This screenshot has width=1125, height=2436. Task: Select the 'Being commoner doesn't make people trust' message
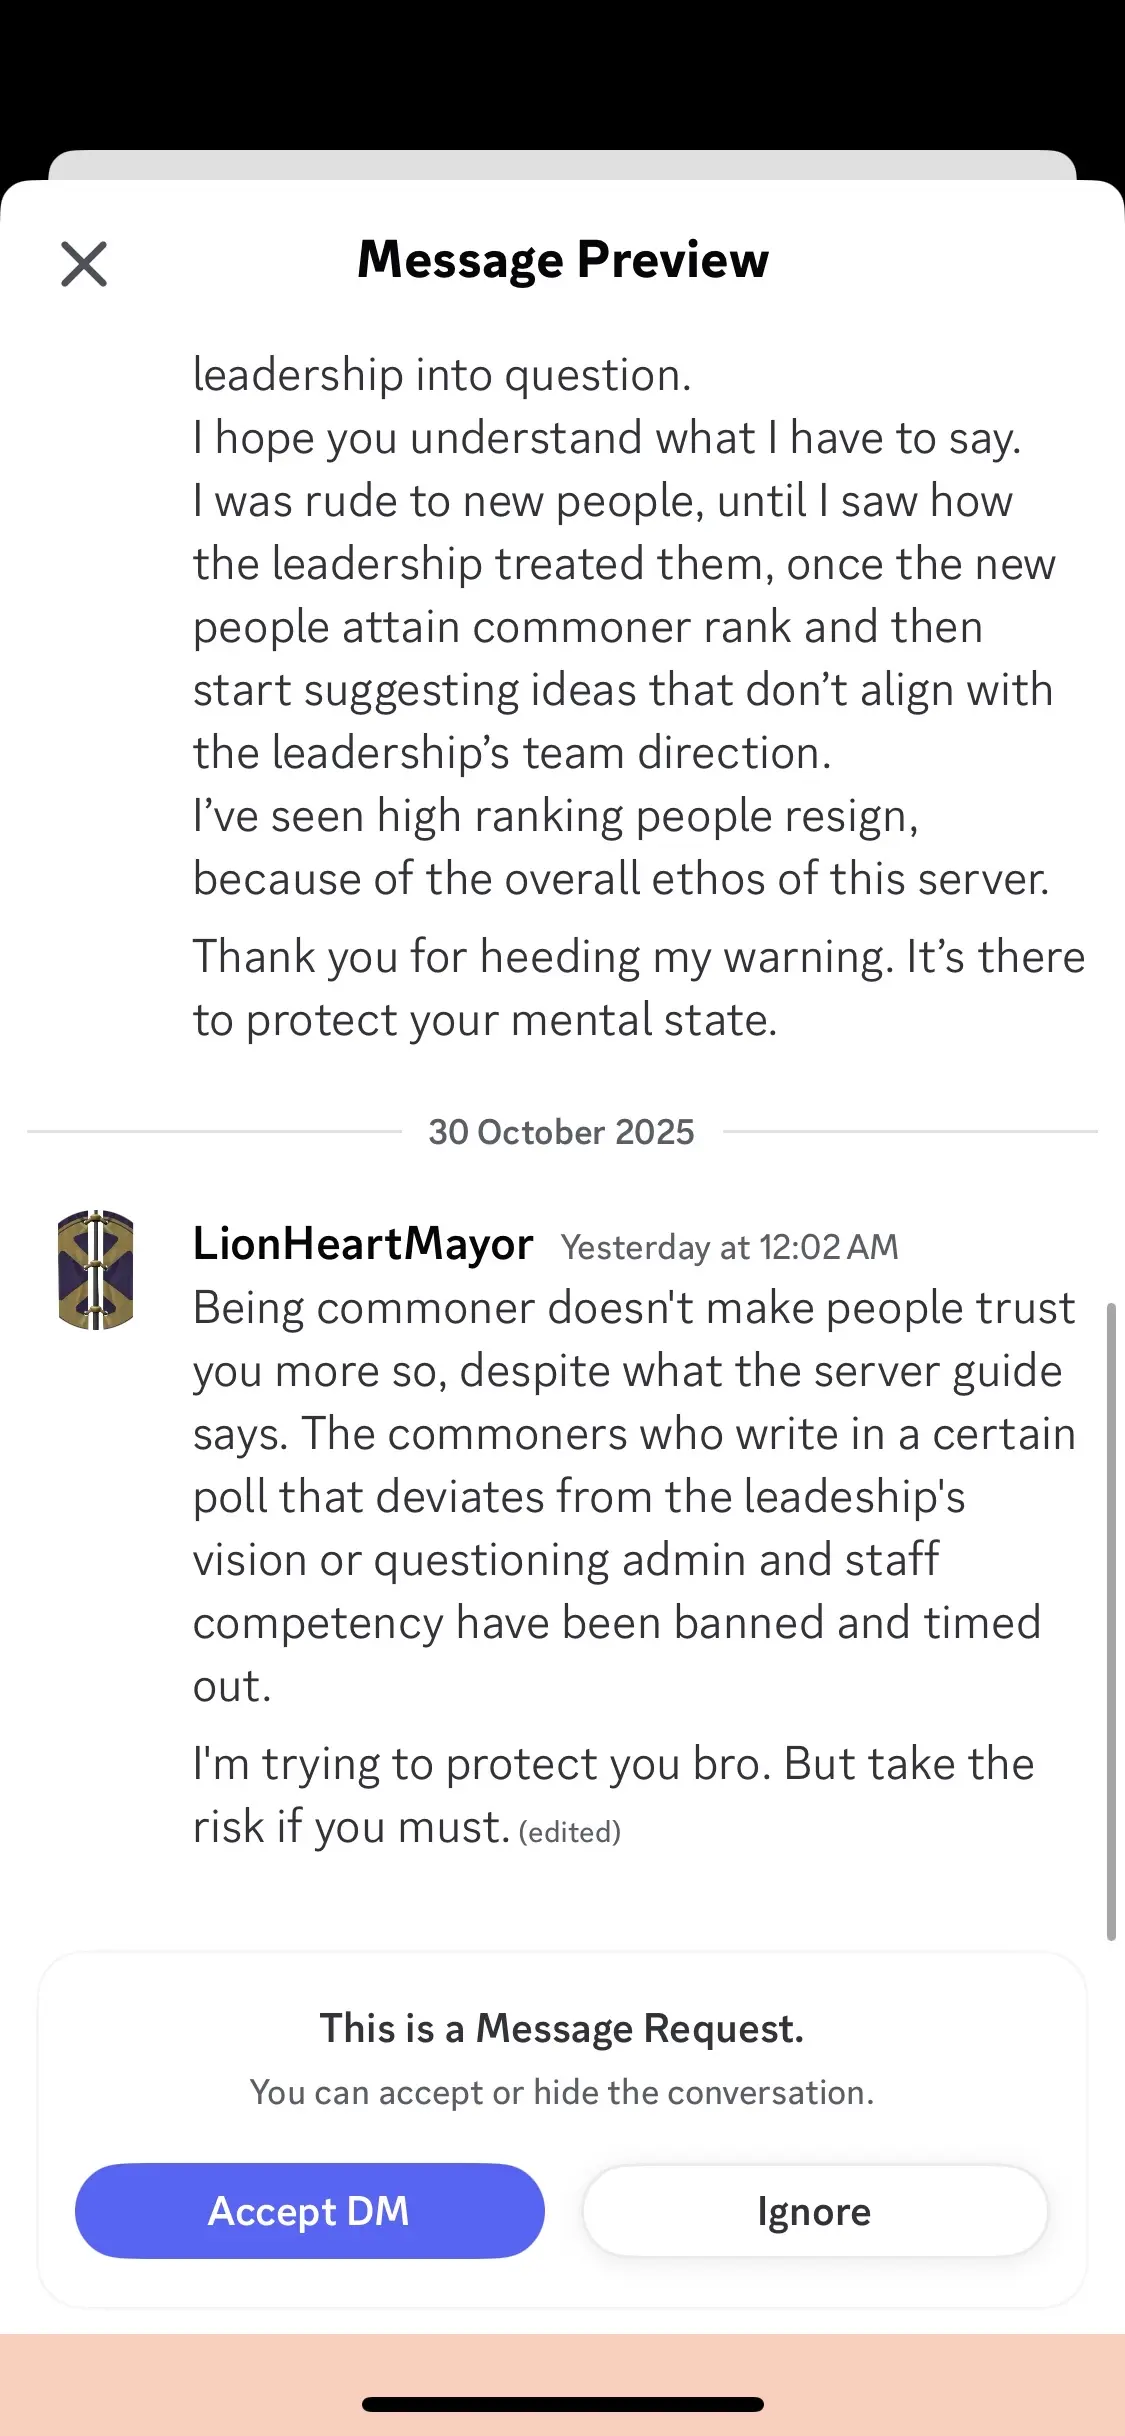pyautogui.click(x=634, y=1496)
